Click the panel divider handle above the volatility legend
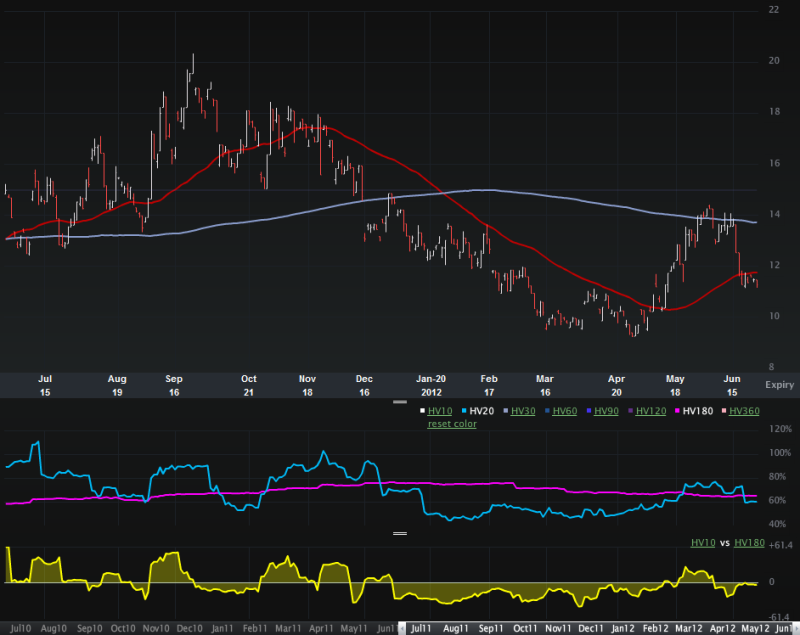 coord(400,402)
